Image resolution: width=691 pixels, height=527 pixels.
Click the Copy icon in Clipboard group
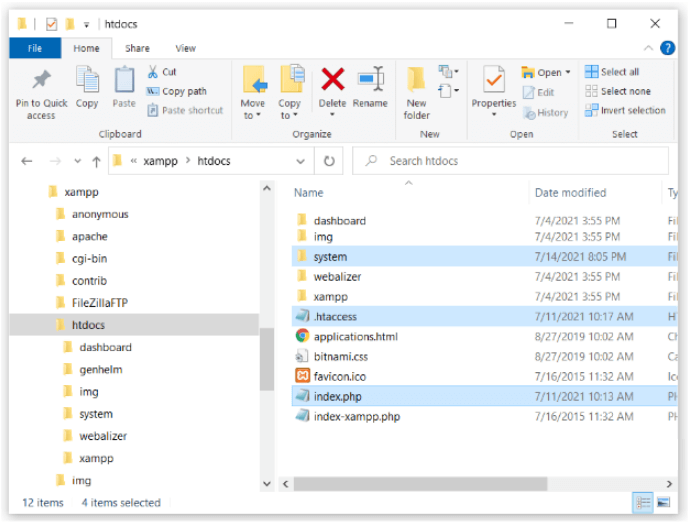pos(87,82)
